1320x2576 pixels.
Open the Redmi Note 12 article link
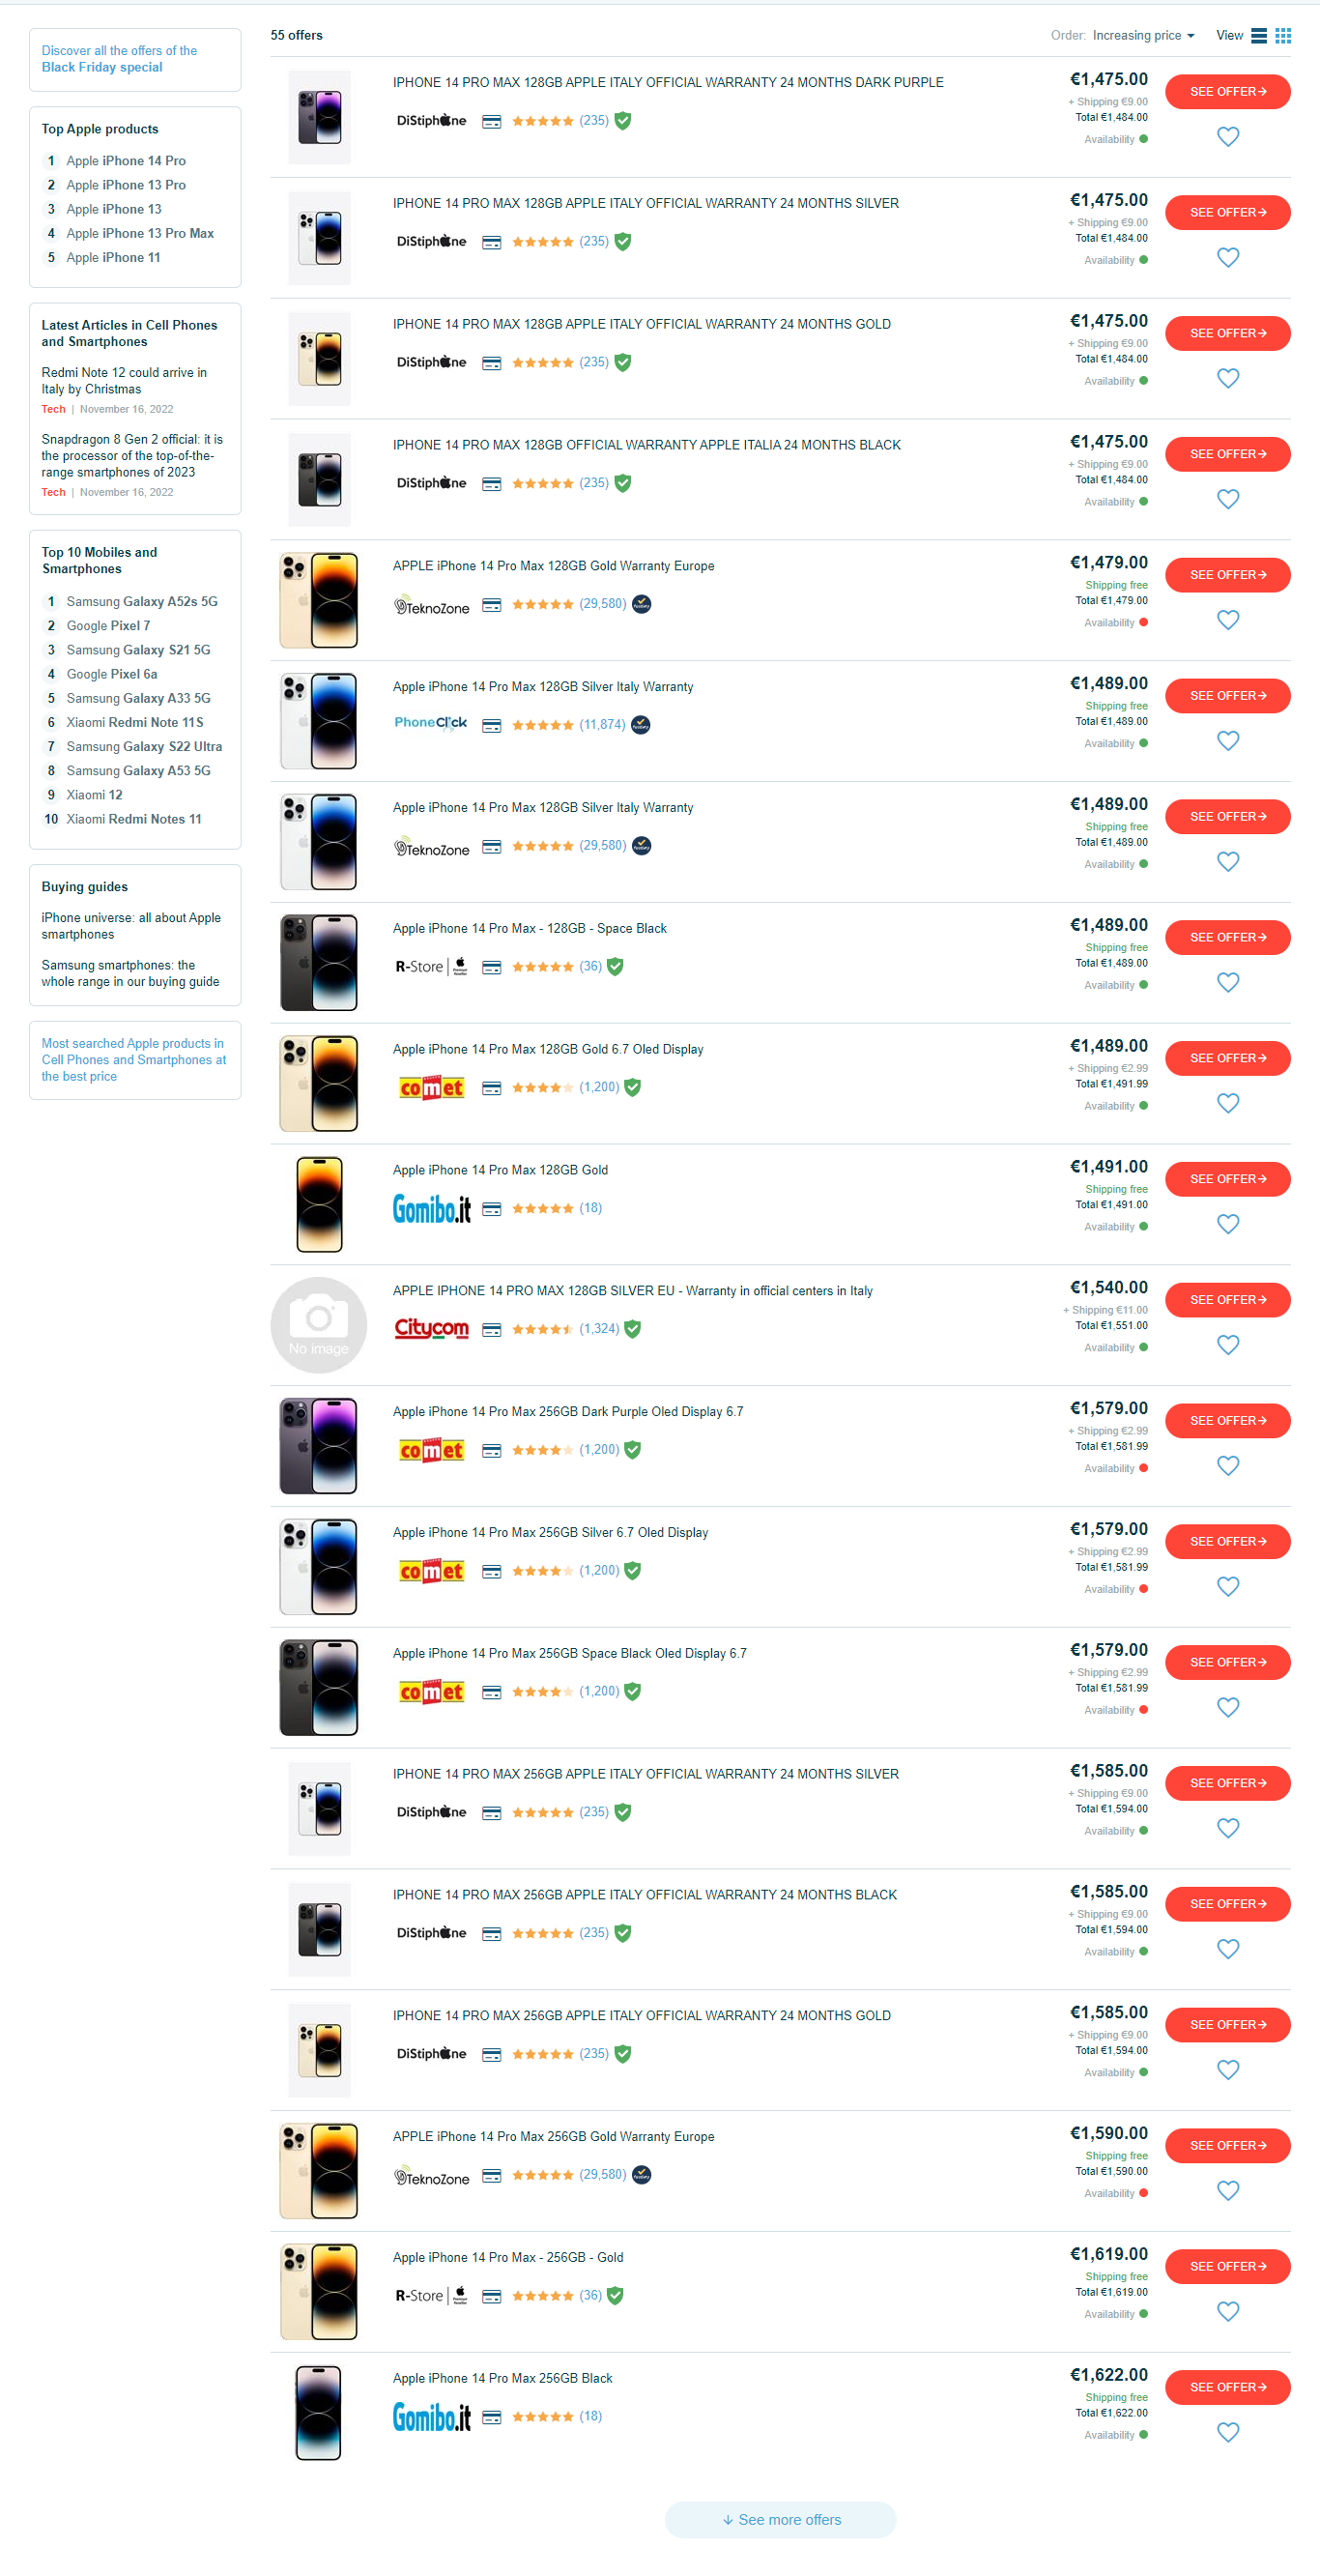point(124,381)
